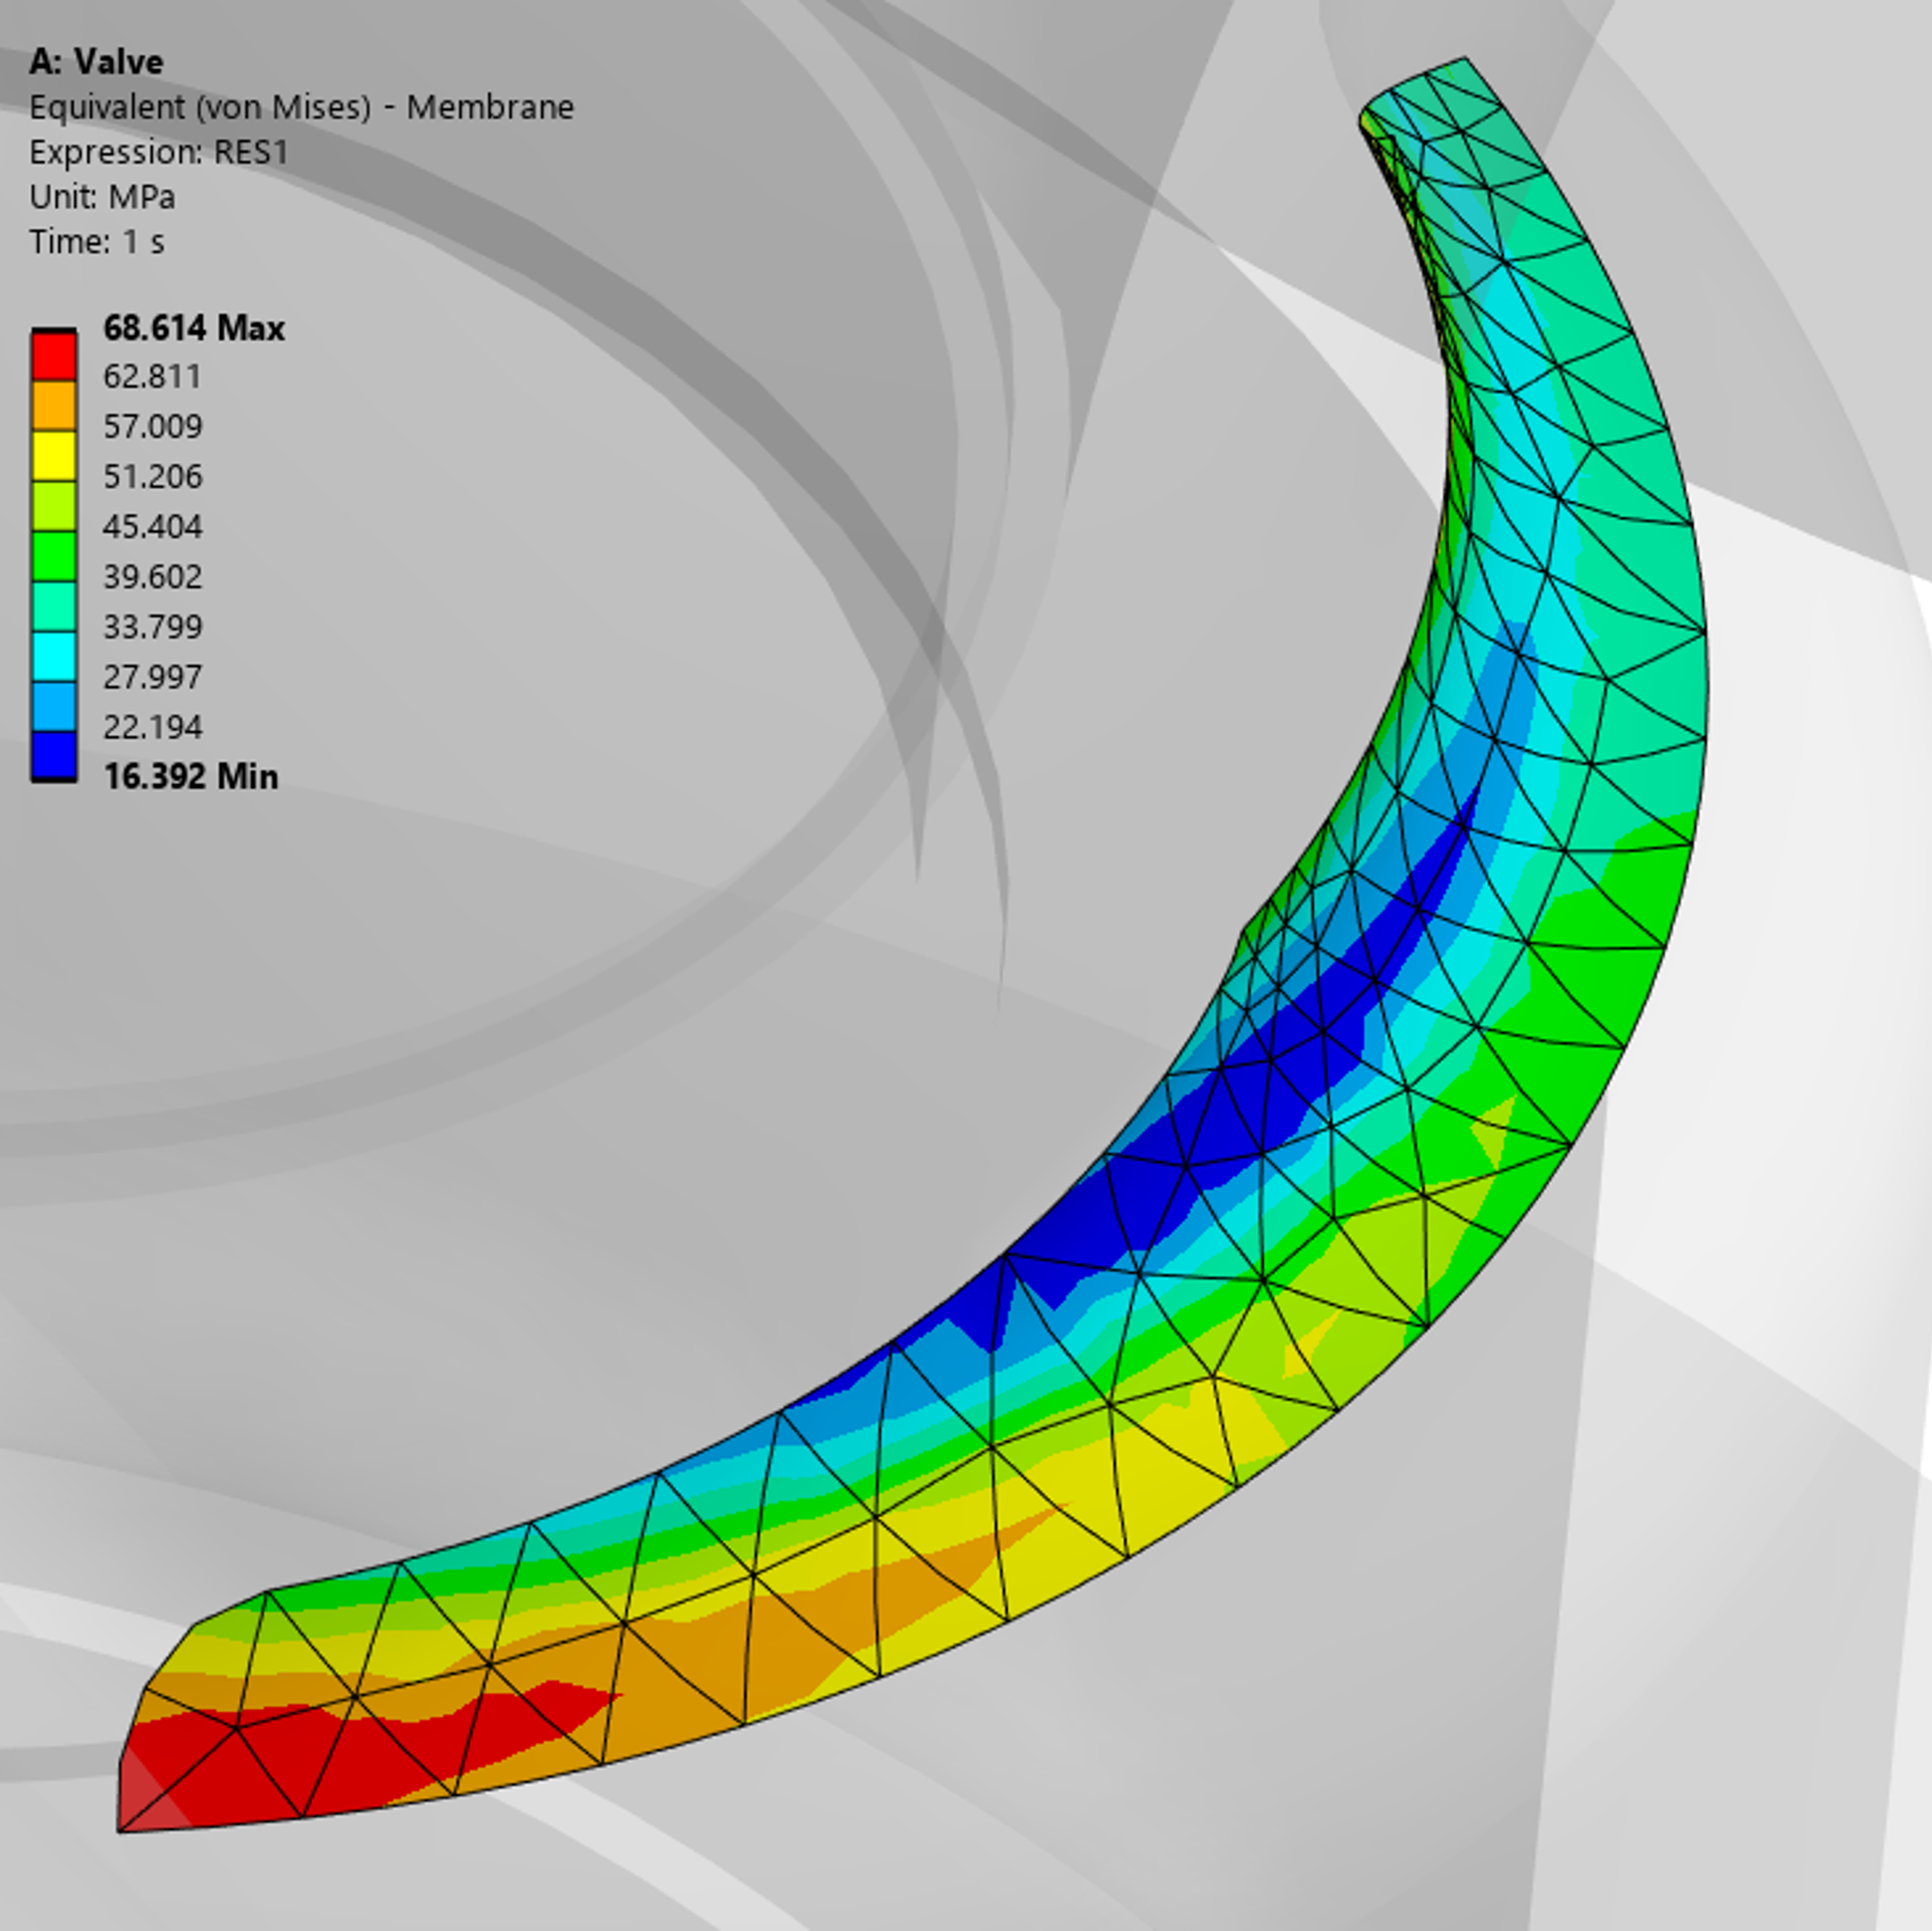This screenshot has width=1932, height=1931.
Task: Select the '45.404' legend value
Action: [152, 527]
